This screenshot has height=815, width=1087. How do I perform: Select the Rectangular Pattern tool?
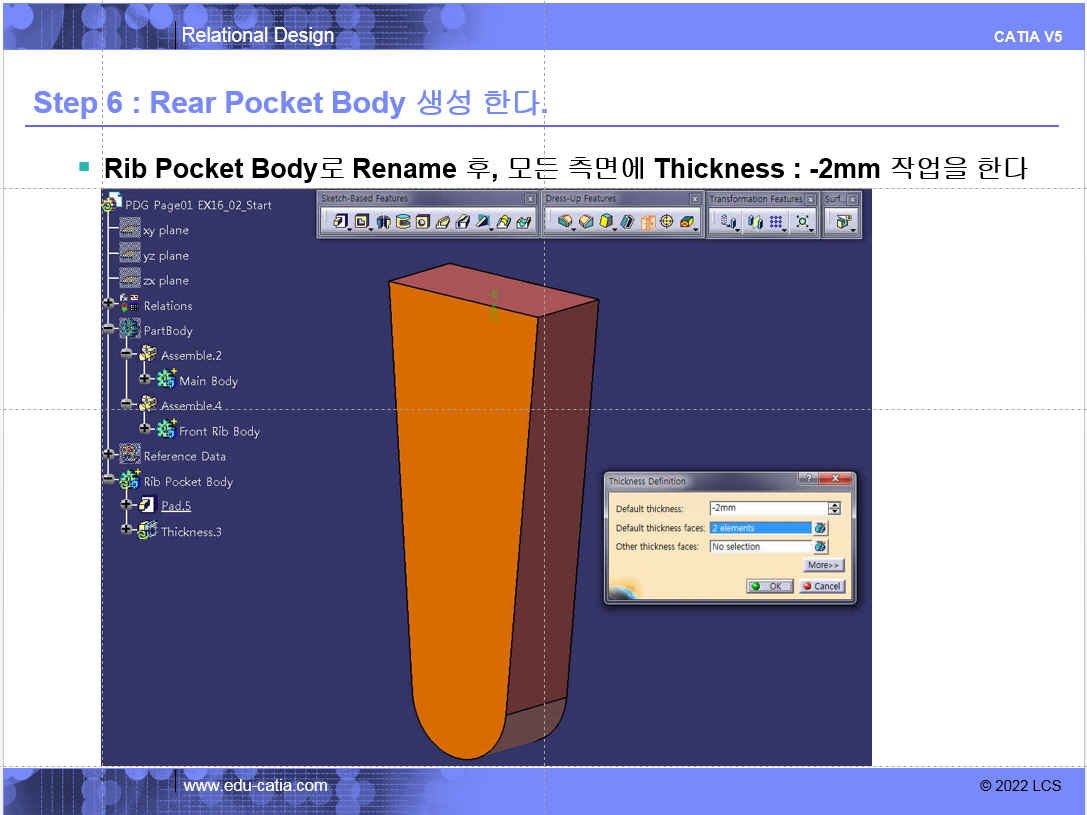click(776, 222)
